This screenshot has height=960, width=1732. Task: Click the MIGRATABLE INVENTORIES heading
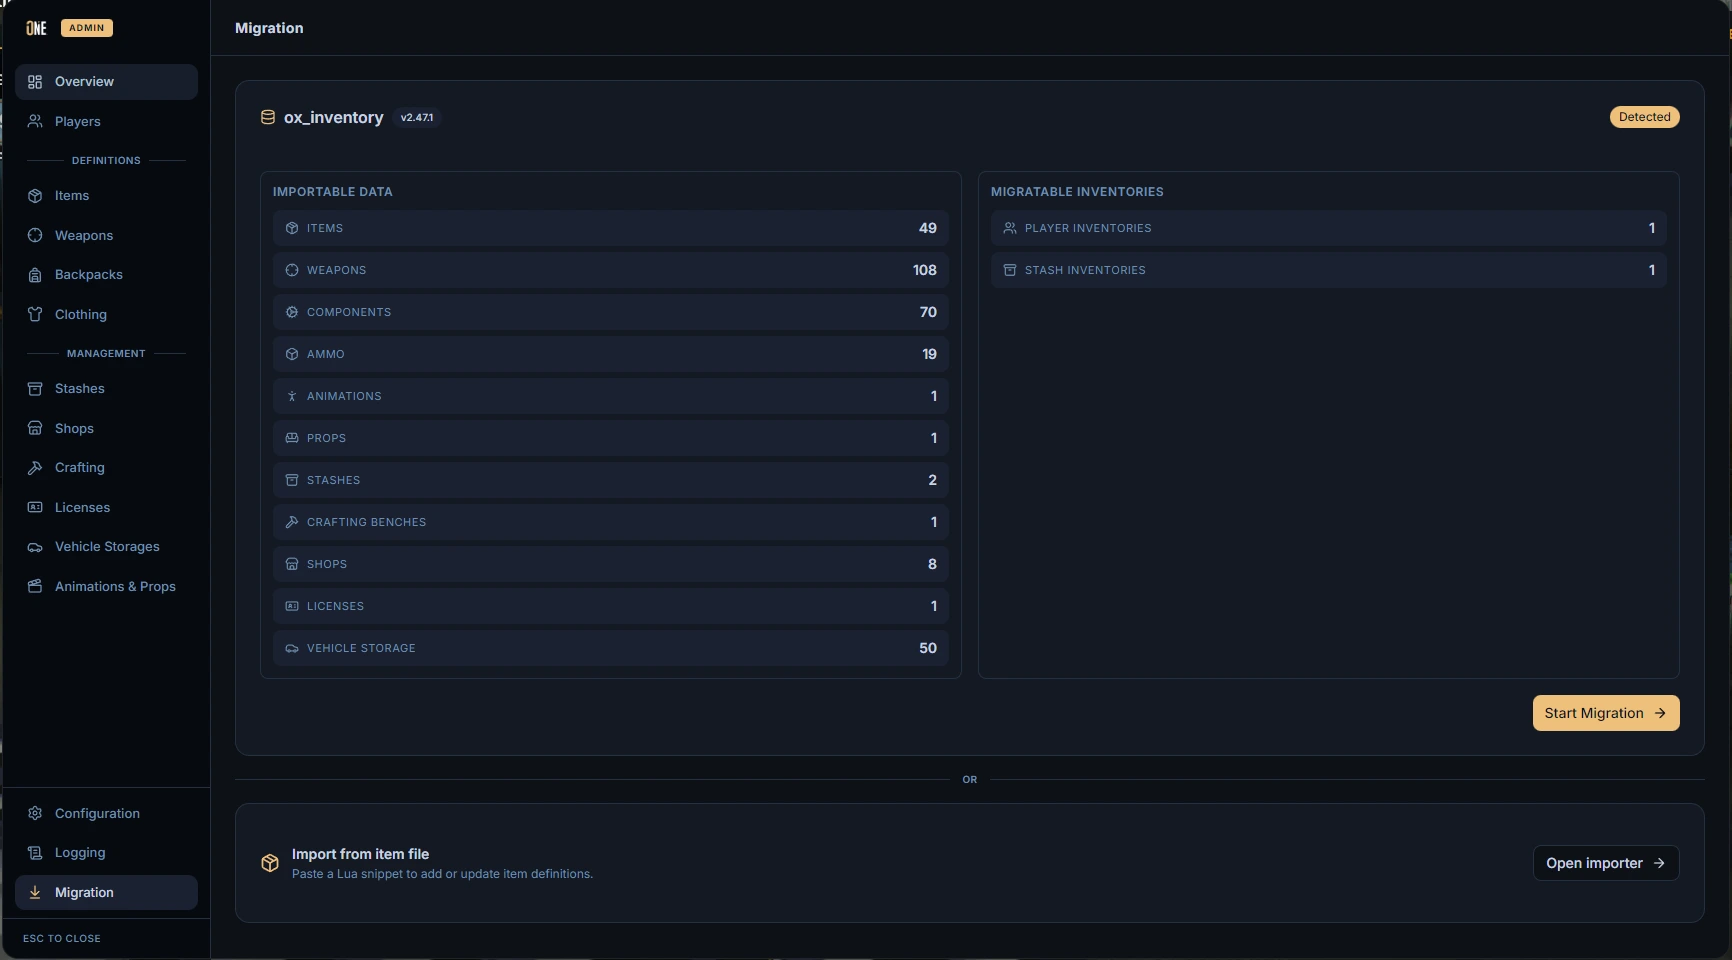1077,192
